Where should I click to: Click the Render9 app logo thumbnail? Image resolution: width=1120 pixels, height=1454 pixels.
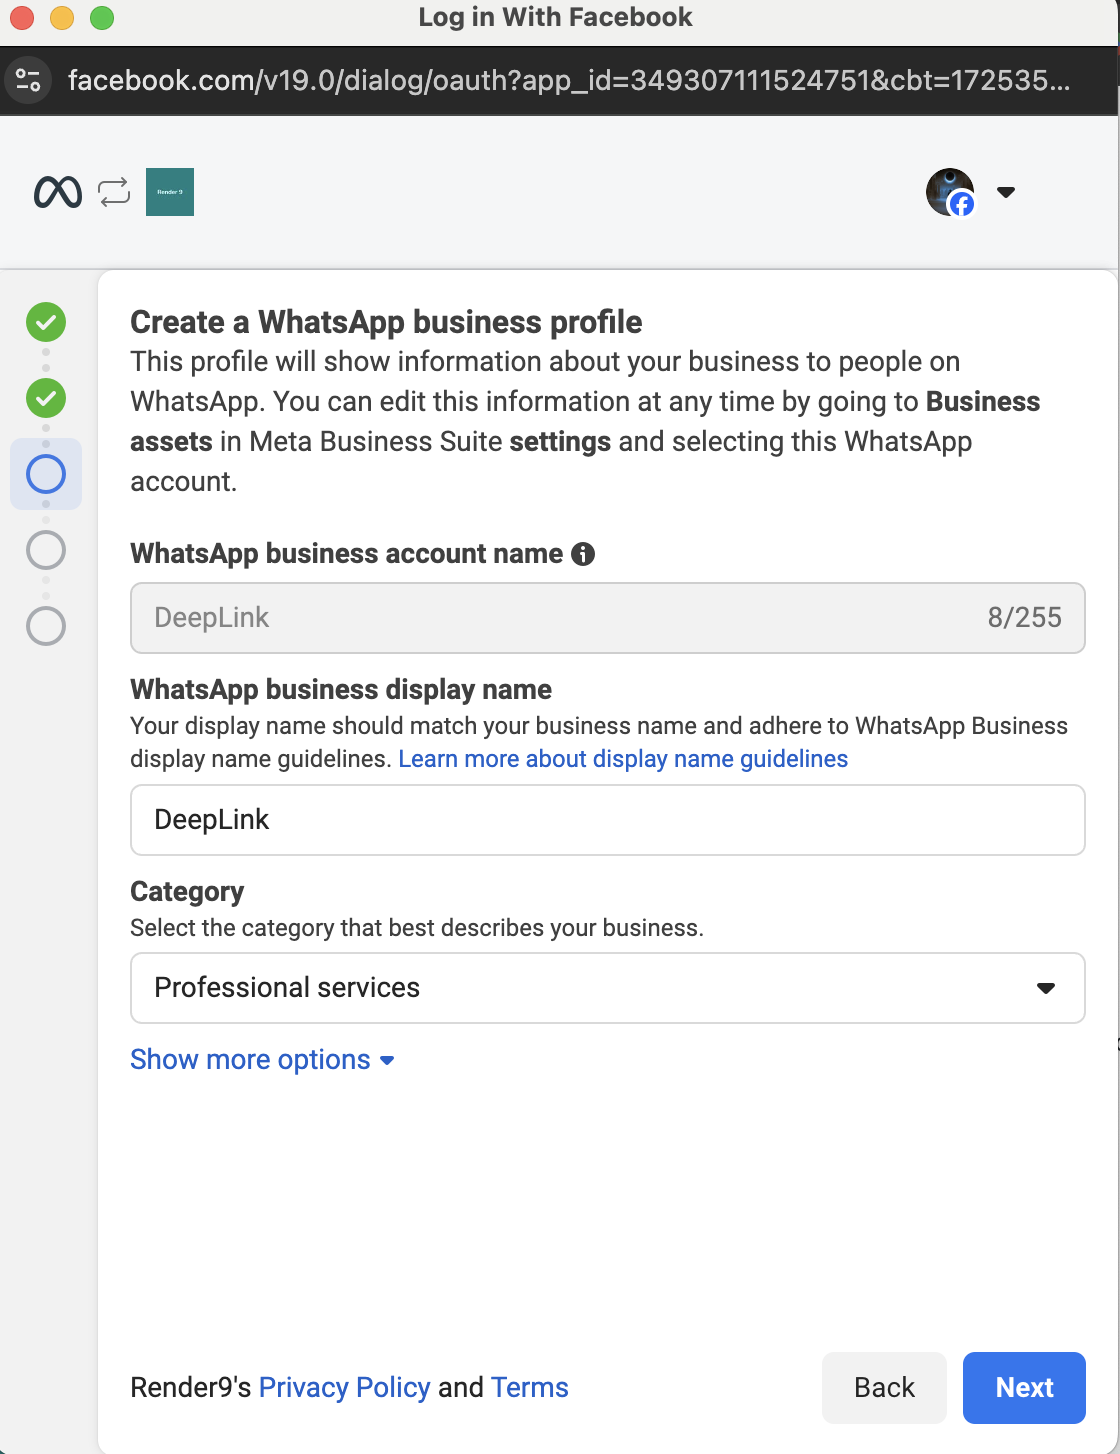click(170, 192)
